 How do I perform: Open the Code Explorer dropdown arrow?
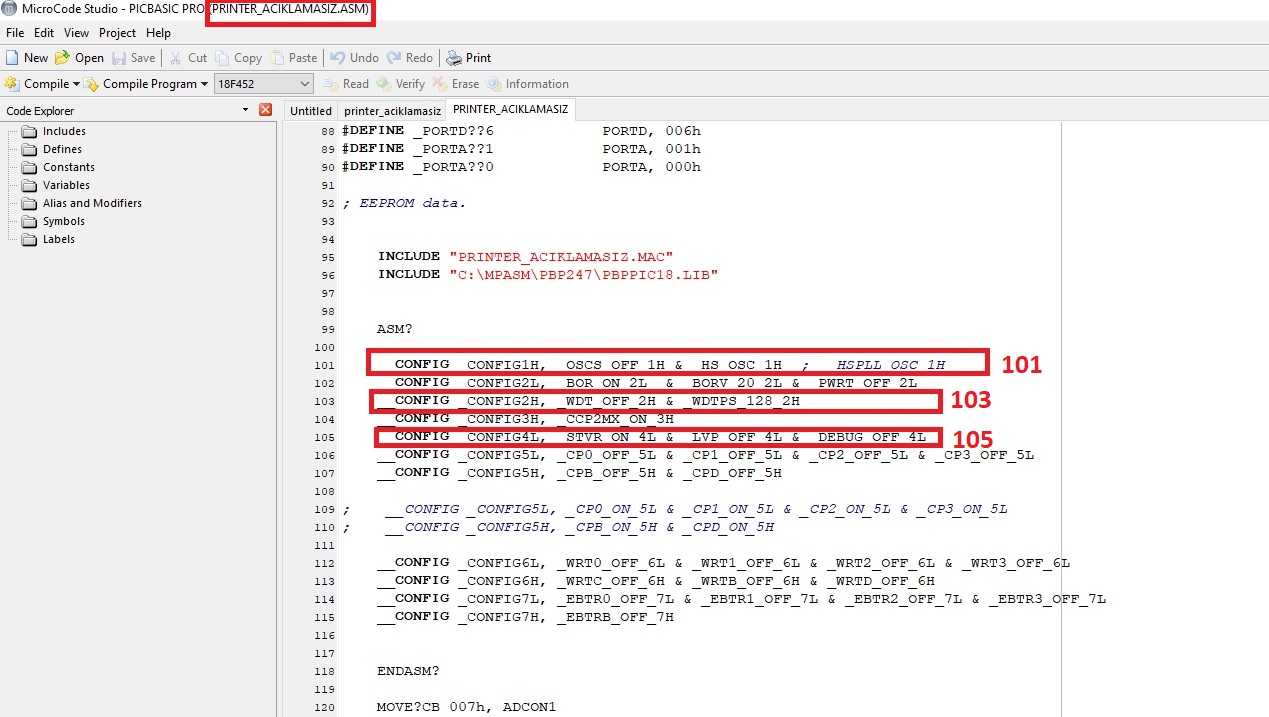pyautogui.click(x=246, y=110)
